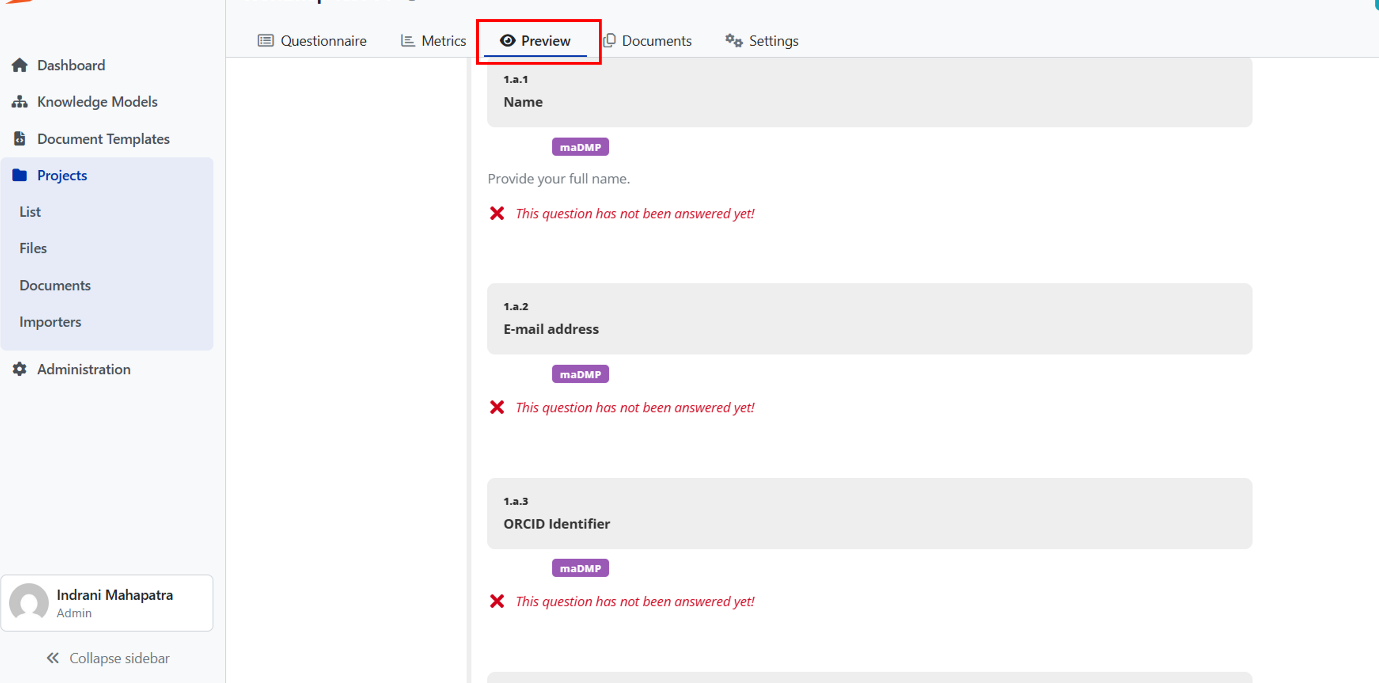1379x683 pixels.
Task: Click the Dashboard home icon
Action: 19,66
